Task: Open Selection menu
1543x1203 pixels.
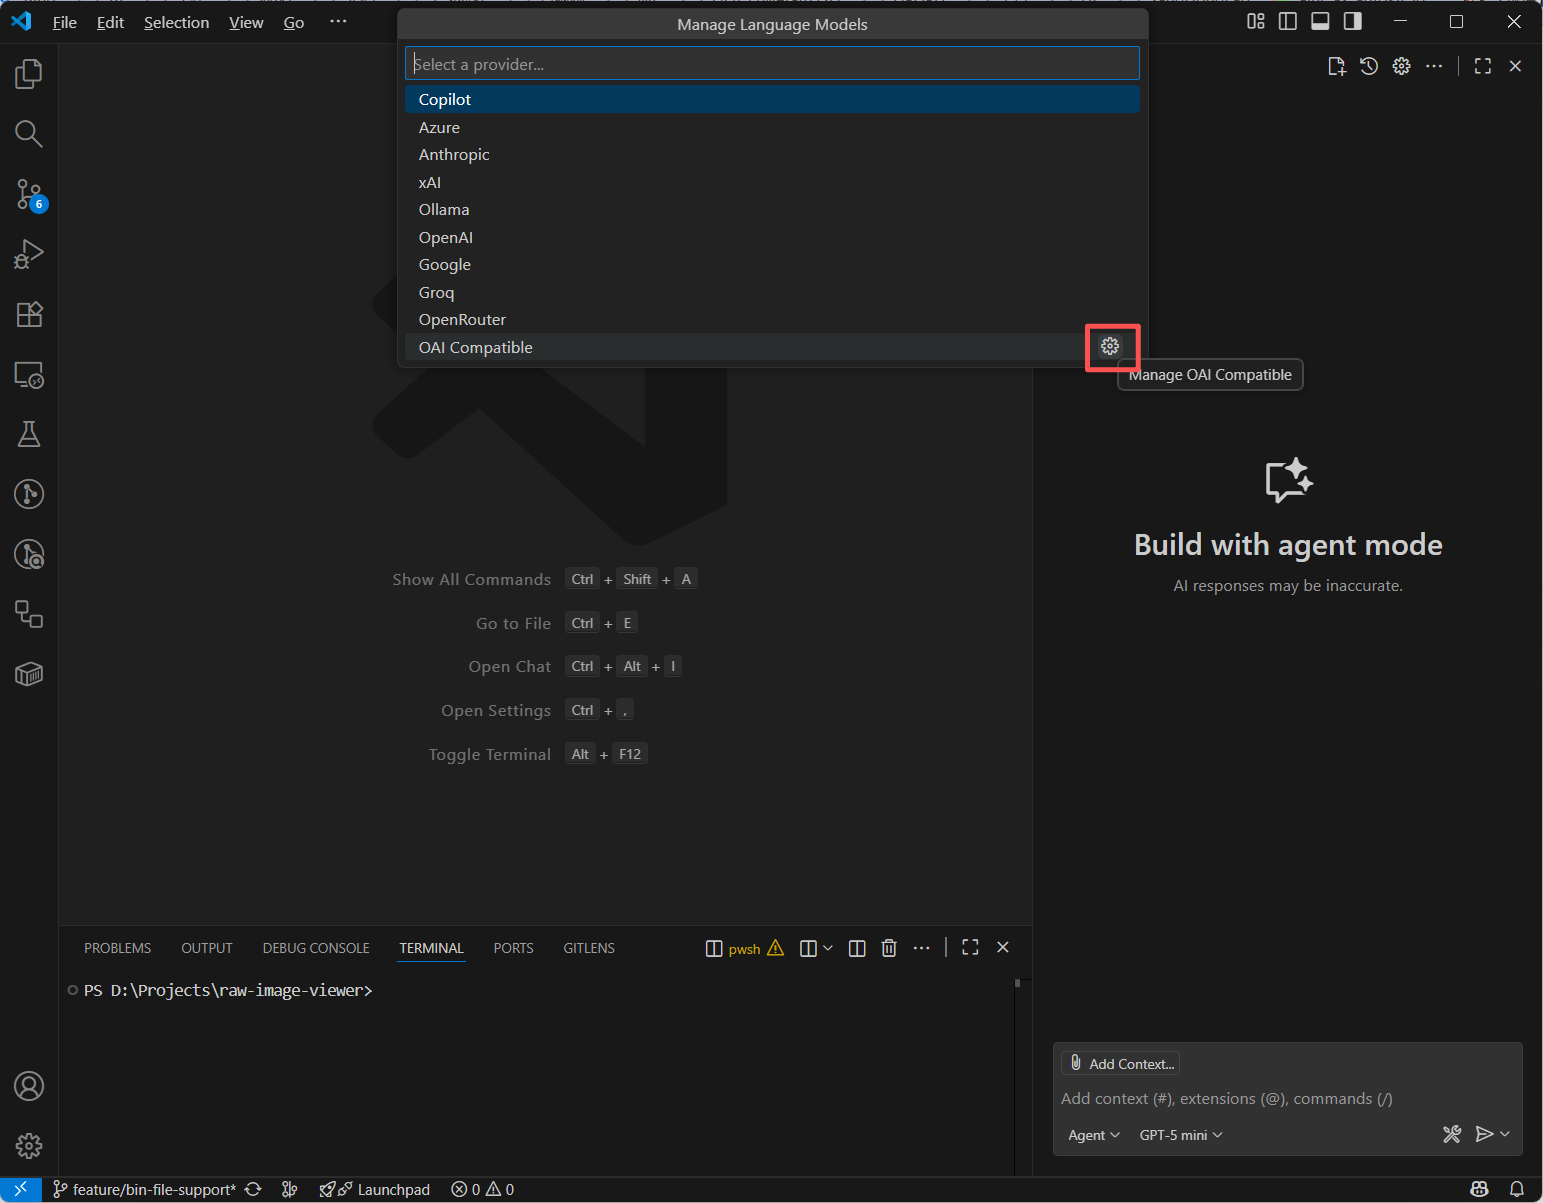Action: point(177,22)
